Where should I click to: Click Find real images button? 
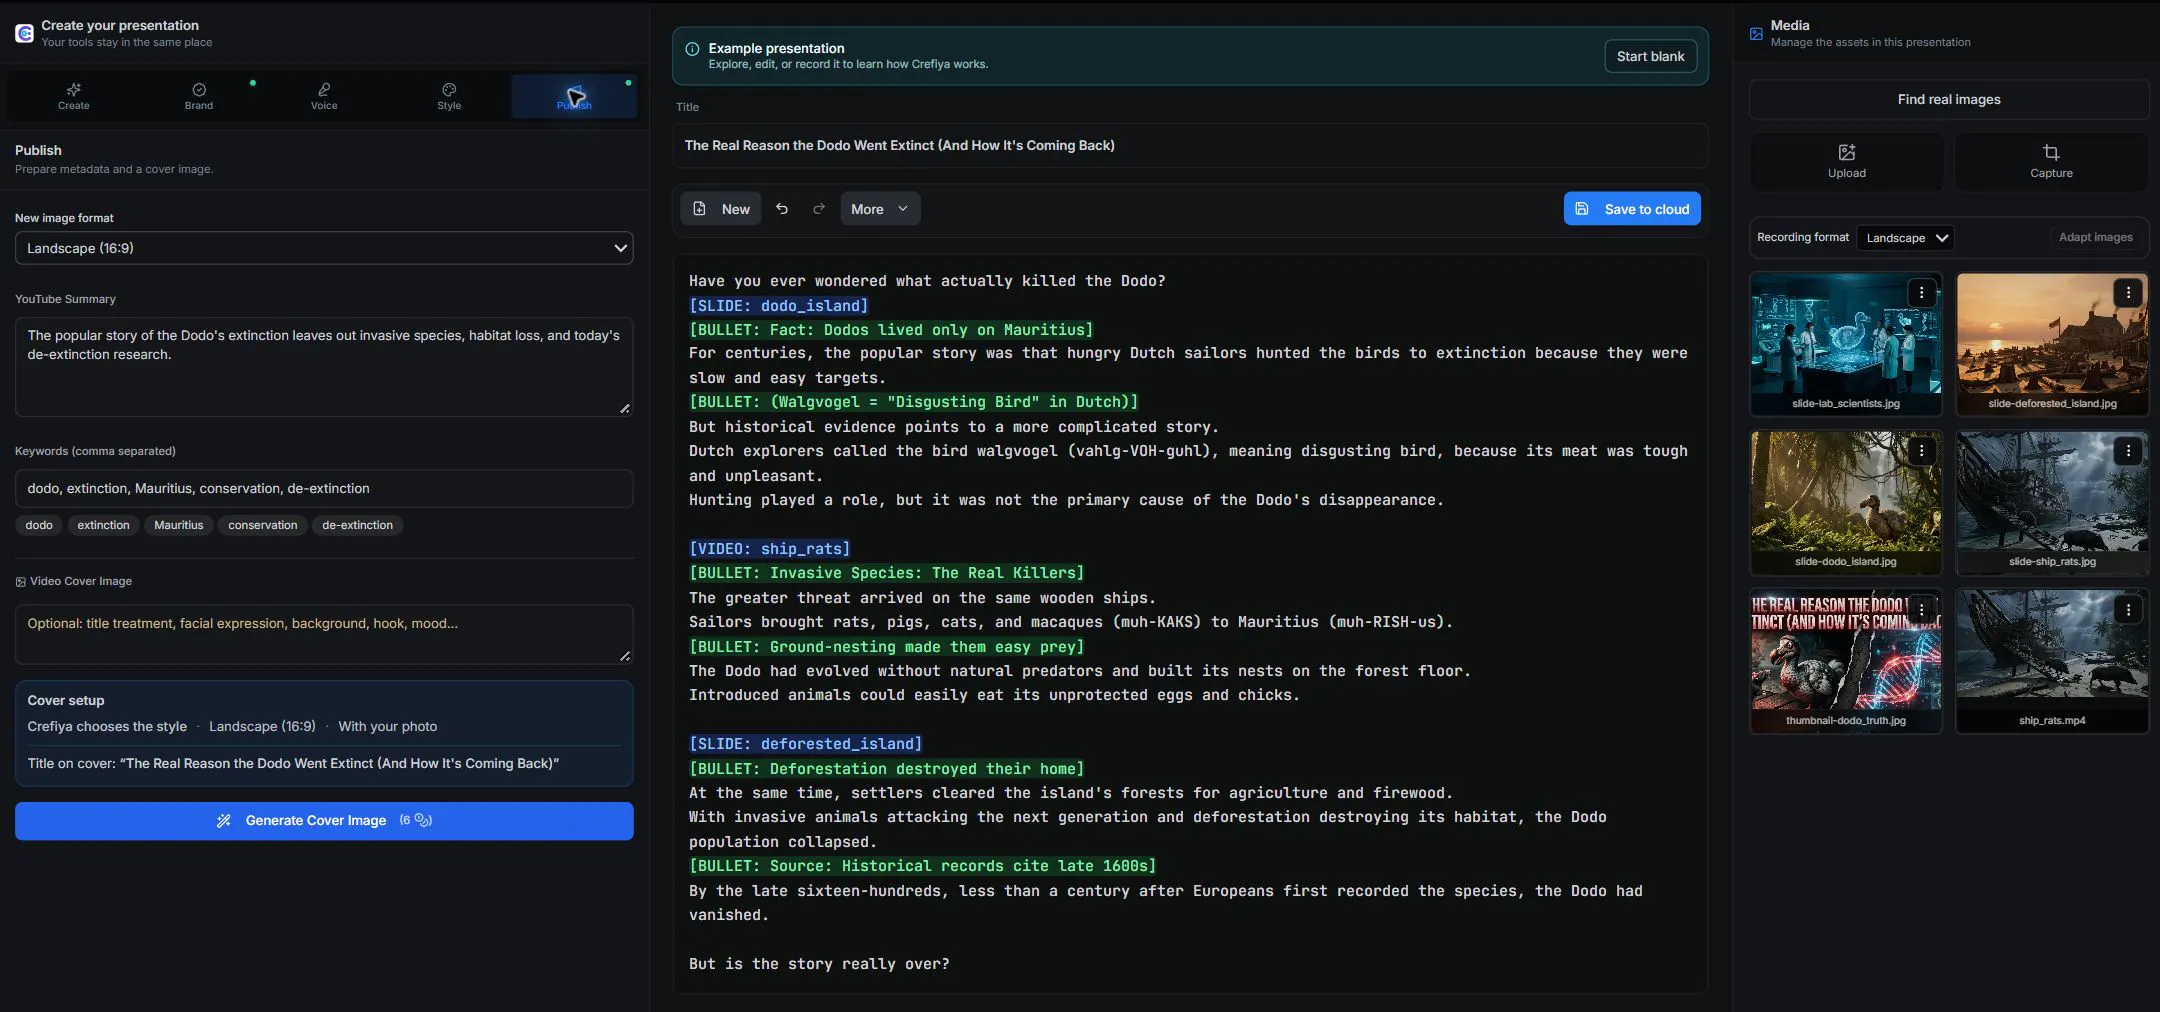pyautogui.click(x=1949, y=99)
